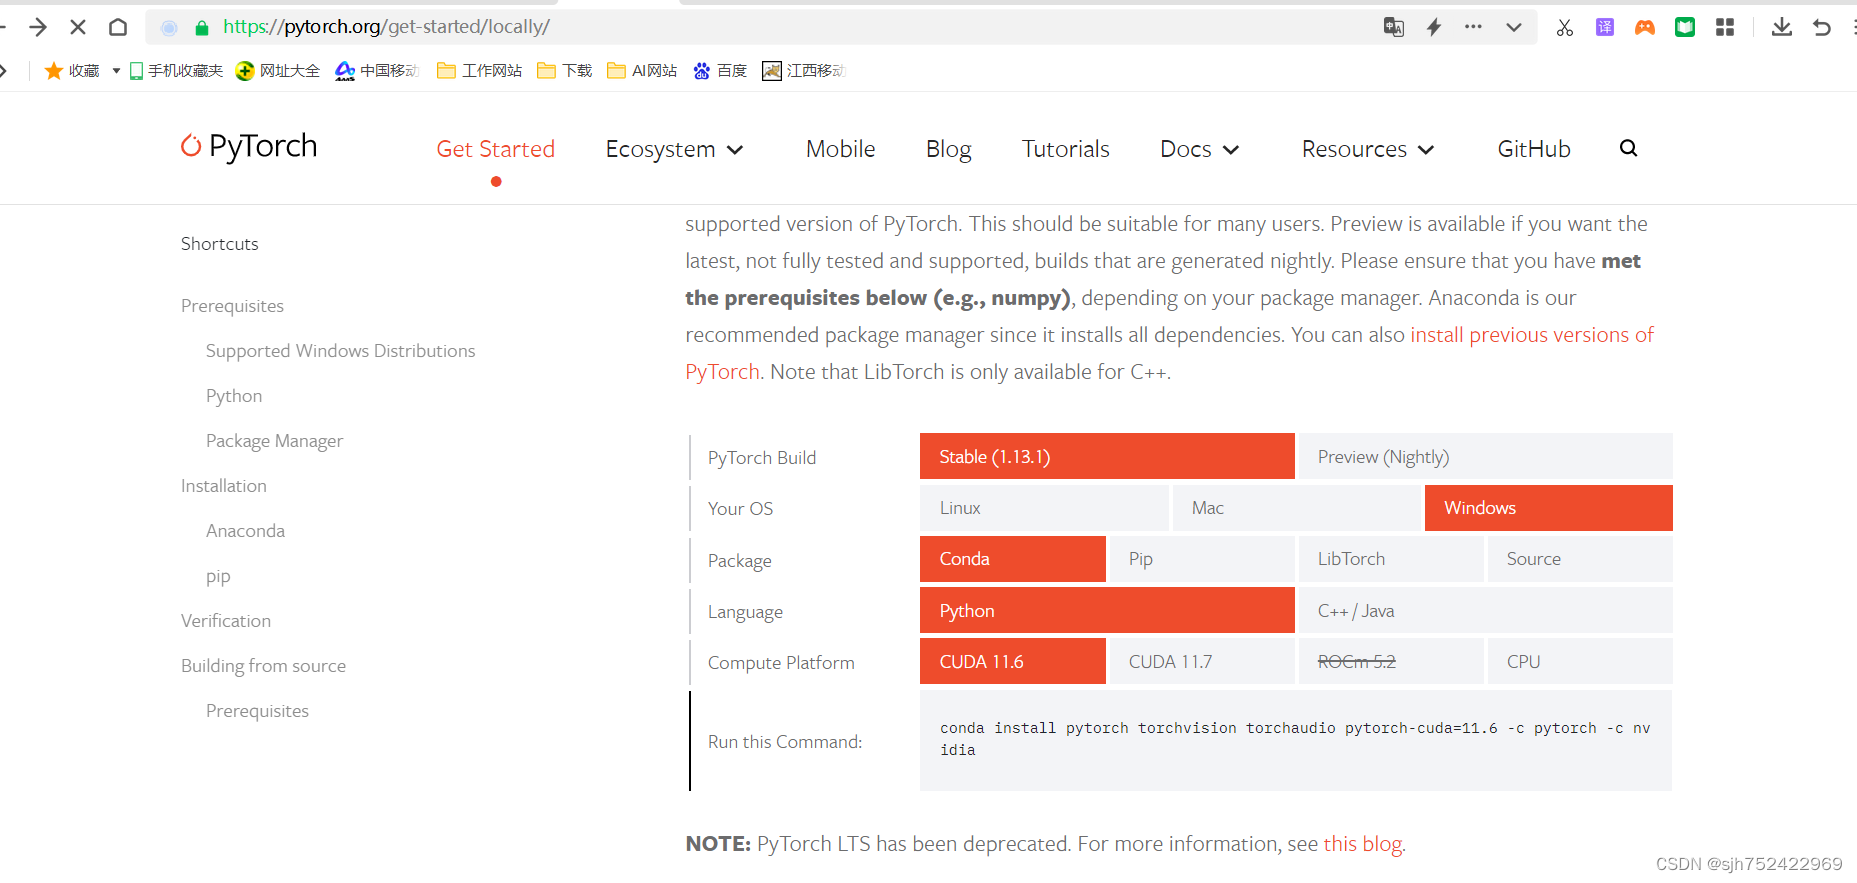Open the Tutorials nav link
The height and width of the screenshot is (883, 1857).
click(1065, 149)
